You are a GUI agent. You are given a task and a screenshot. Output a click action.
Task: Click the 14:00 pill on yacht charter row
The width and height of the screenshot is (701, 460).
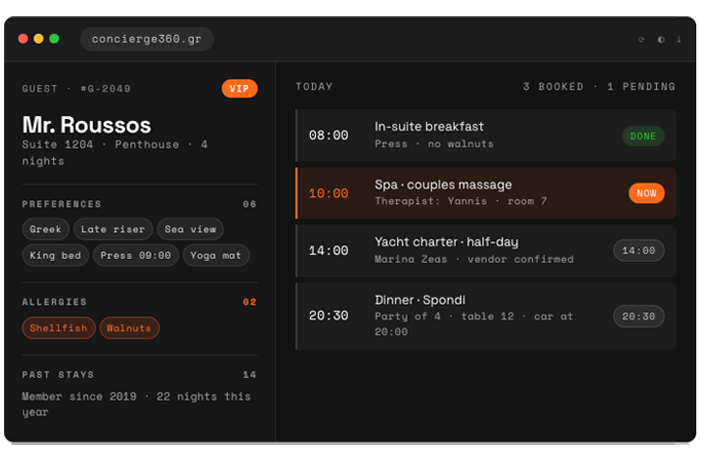click(639, 250)
